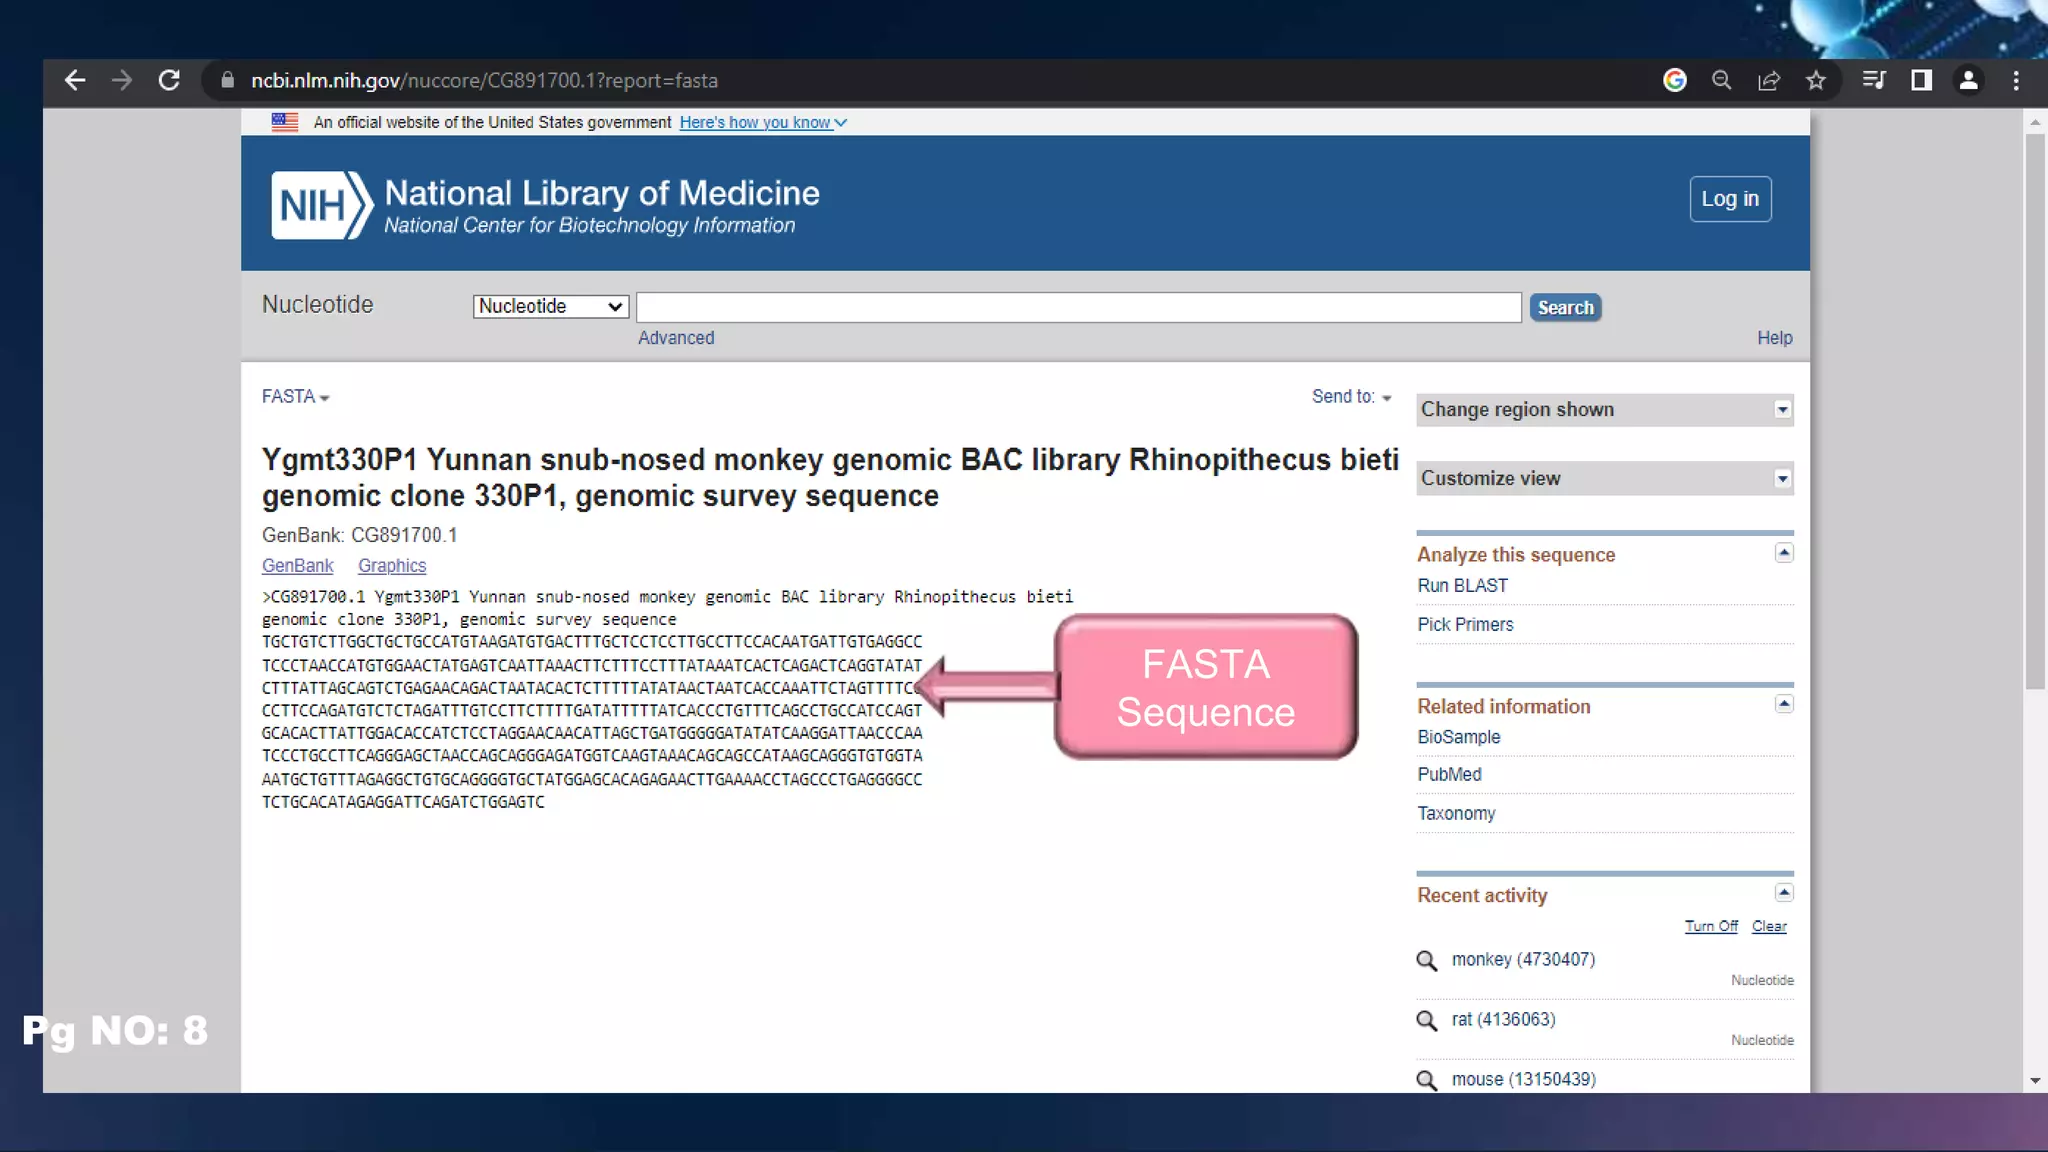This screenshot has height=1152, width=2048.
Task: Click the share page icon
Action: [1769, 81]
